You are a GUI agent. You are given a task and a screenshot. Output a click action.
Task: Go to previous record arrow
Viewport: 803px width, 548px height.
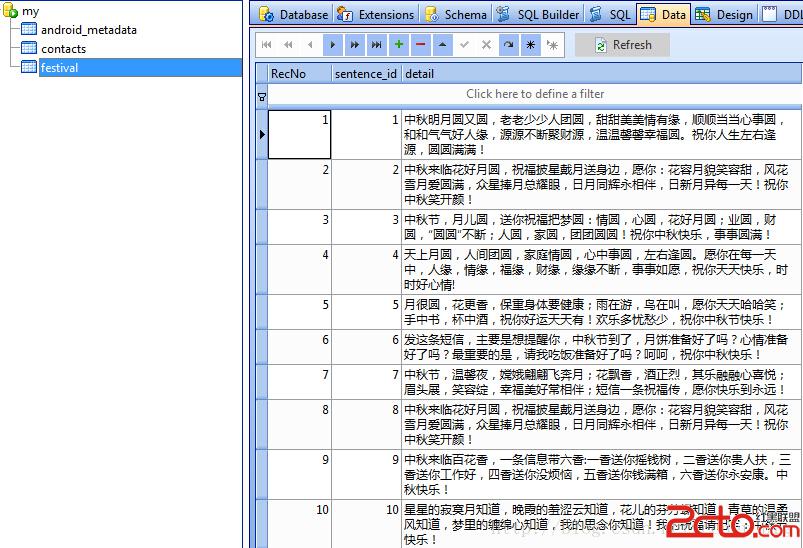point(310,45)
